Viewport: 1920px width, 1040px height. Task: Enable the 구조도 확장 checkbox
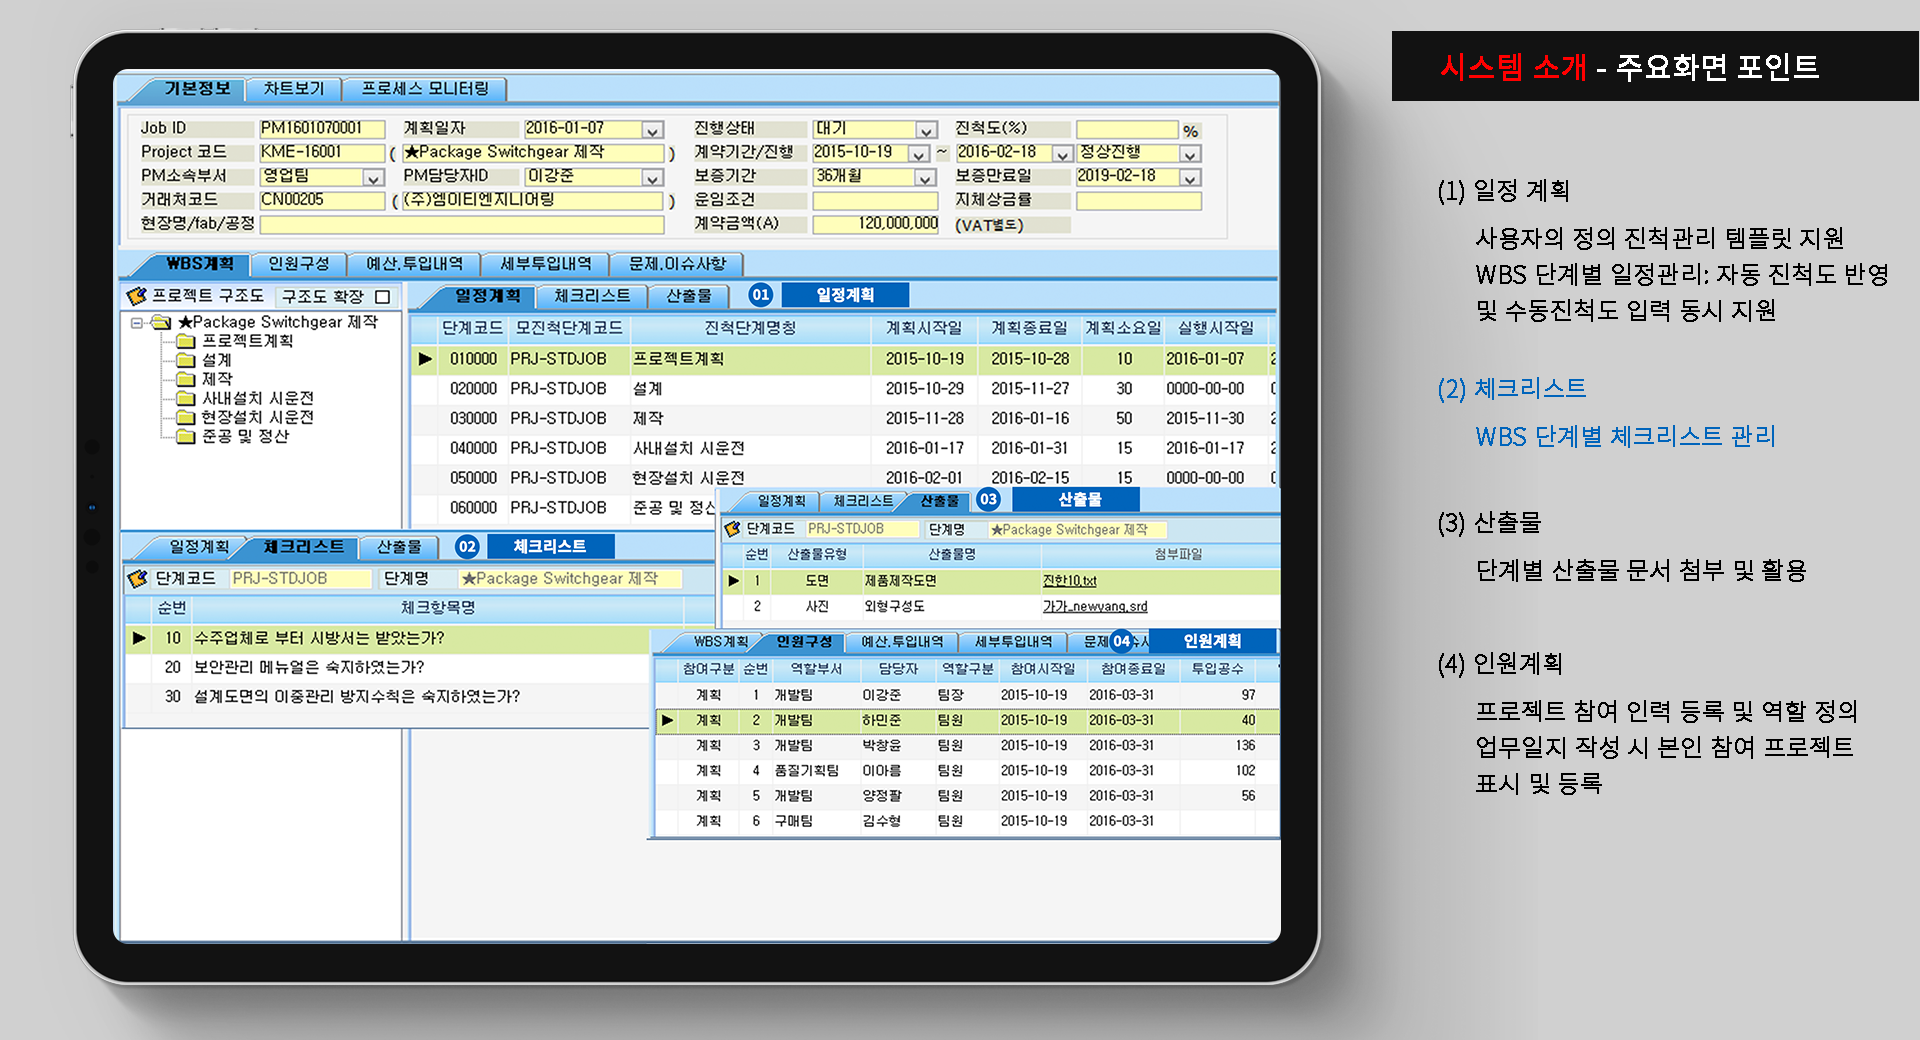click(x=382, y=297)
